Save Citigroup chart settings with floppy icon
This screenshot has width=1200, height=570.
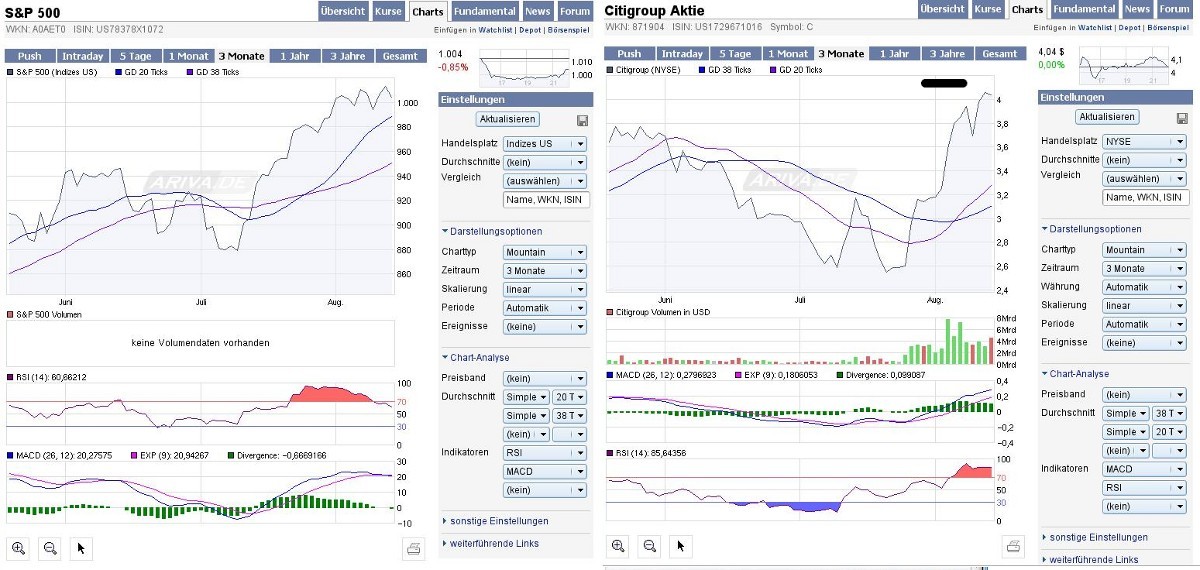click(1182, 117)
